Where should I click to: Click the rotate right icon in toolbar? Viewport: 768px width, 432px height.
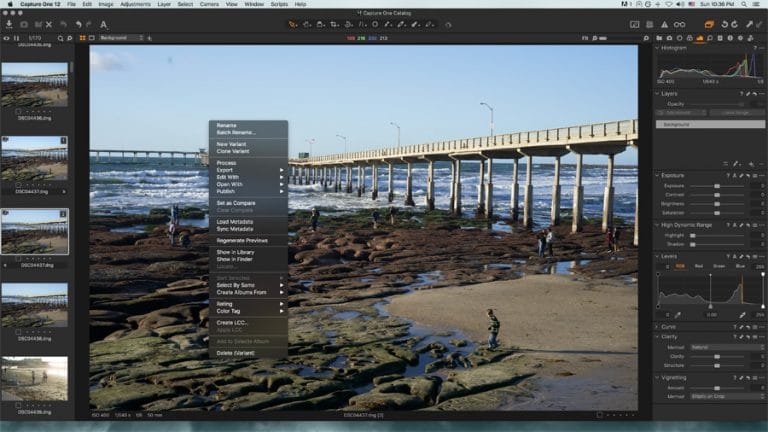point(735,24)
